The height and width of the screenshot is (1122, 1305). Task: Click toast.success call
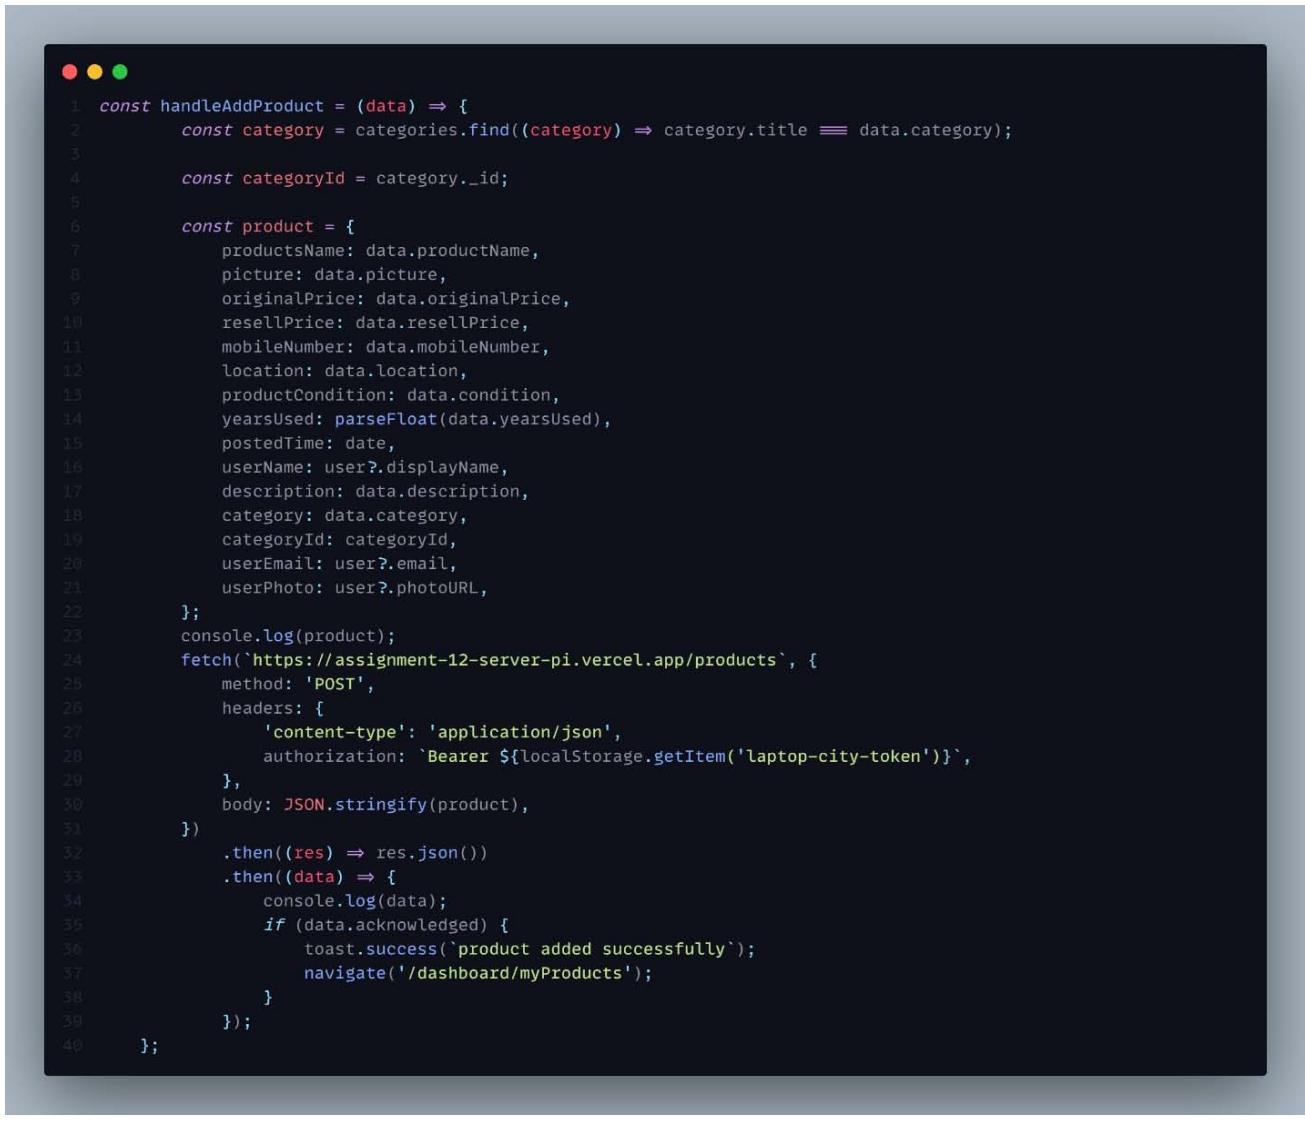371,949
